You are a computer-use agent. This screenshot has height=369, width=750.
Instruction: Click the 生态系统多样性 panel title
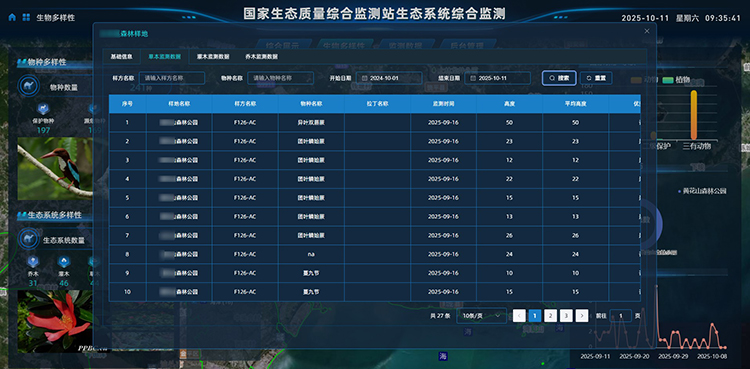click(x=55, y=215)
